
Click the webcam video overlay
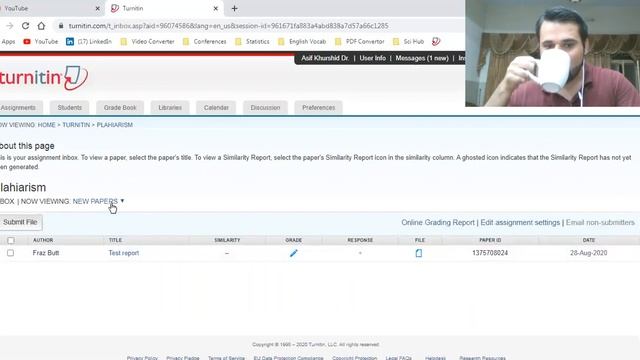(553, 53)
